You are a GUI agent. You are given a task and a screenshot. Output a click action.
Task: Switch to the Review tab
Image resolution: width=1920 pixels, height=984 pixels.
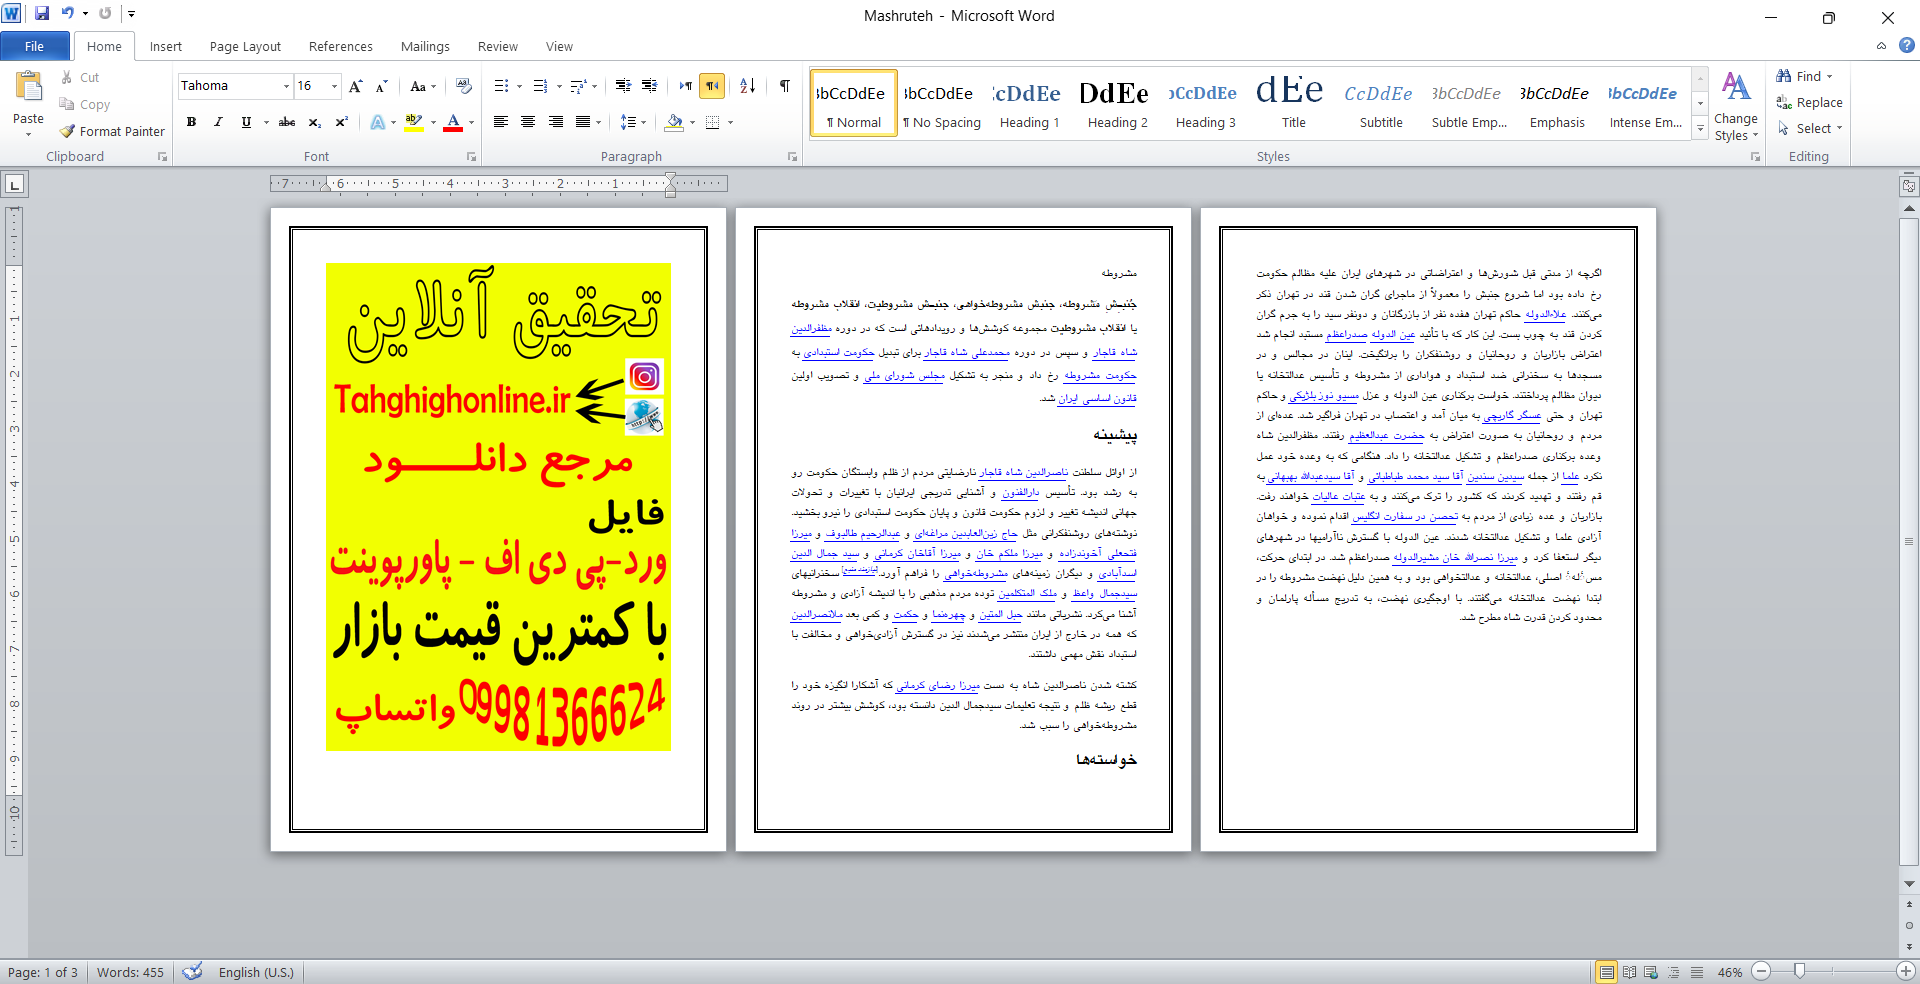click(497, 46)
